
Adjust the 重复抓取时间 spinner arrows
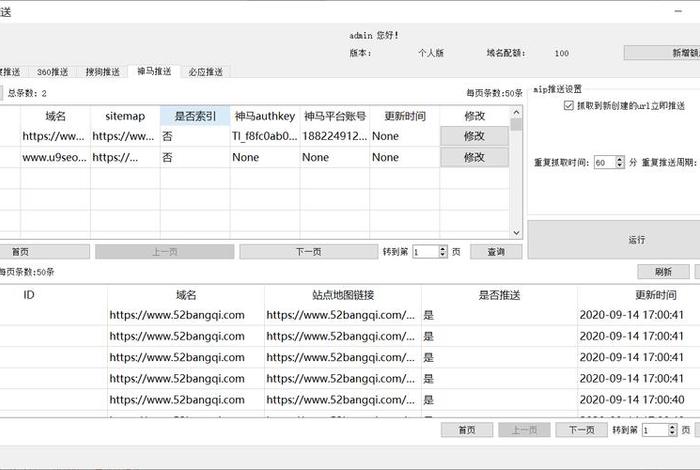[x=620, y=162]
